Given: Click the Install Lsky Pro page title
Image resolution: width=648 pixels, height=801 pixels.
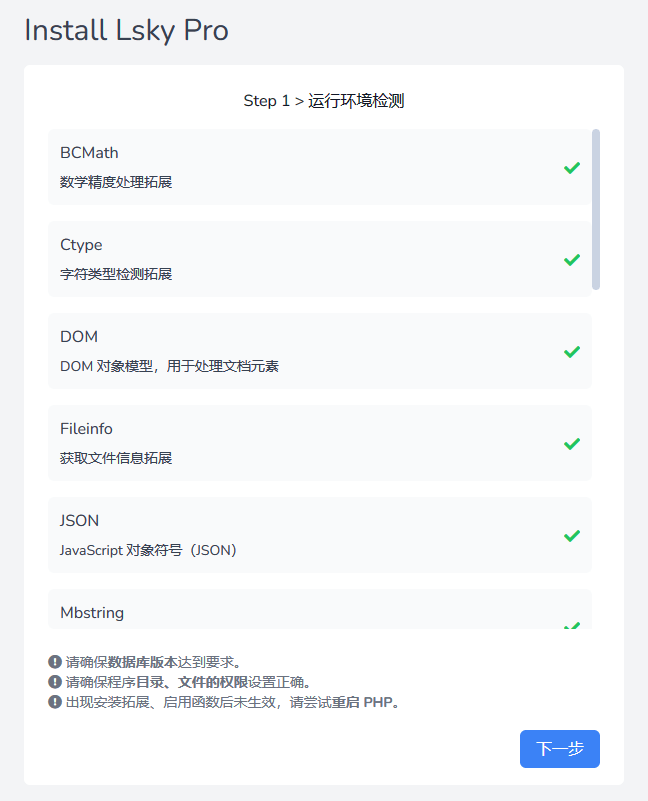Looking at the screenshot, I should point(126,31).
